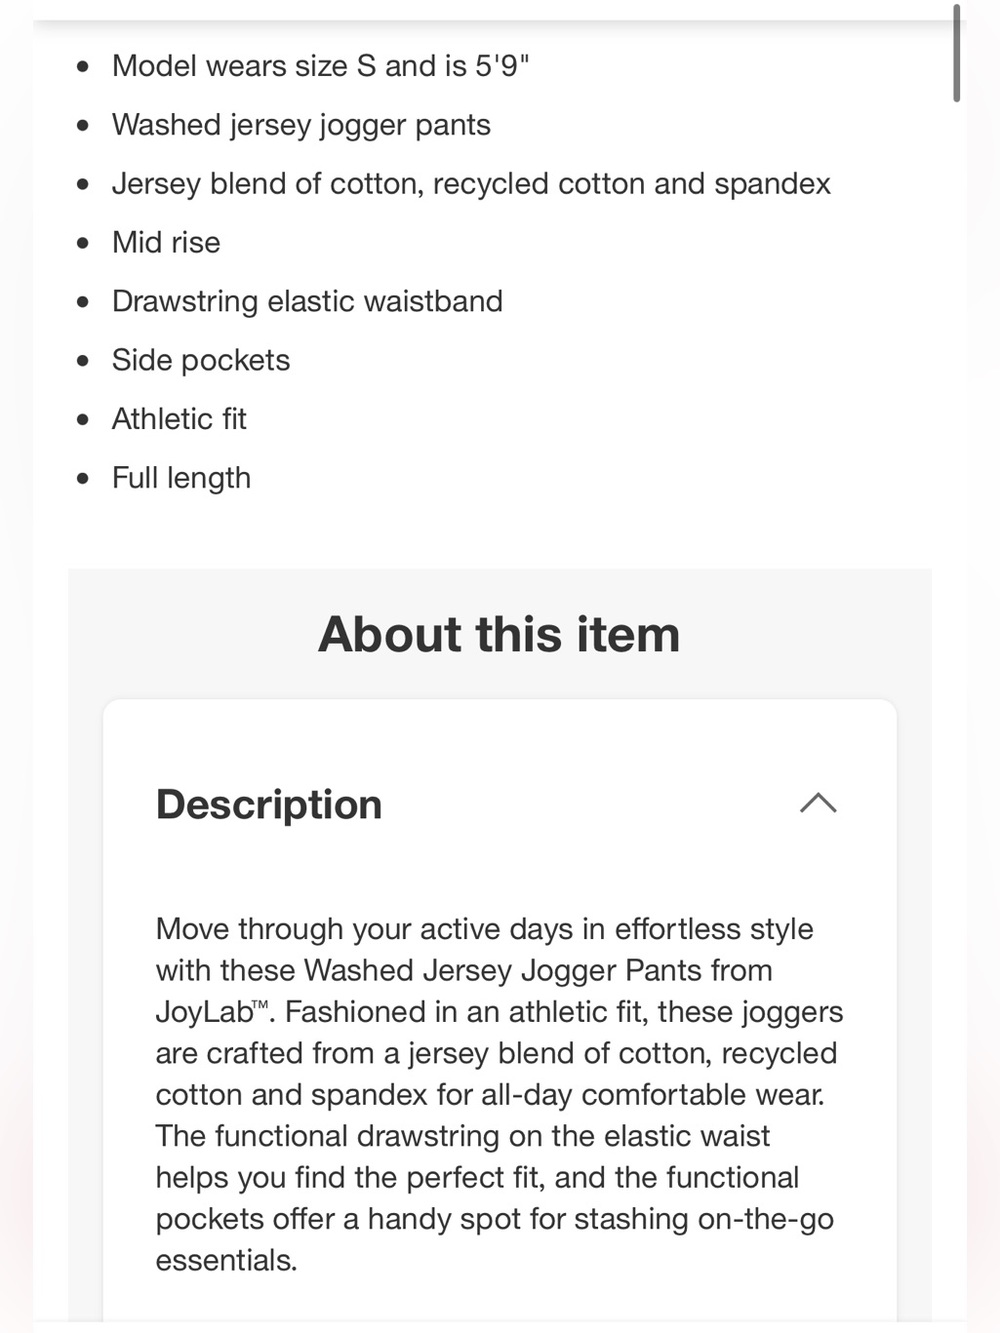Click the Athletic fit bullet text
The image size is (1000, 1333).
pos(179,419)
